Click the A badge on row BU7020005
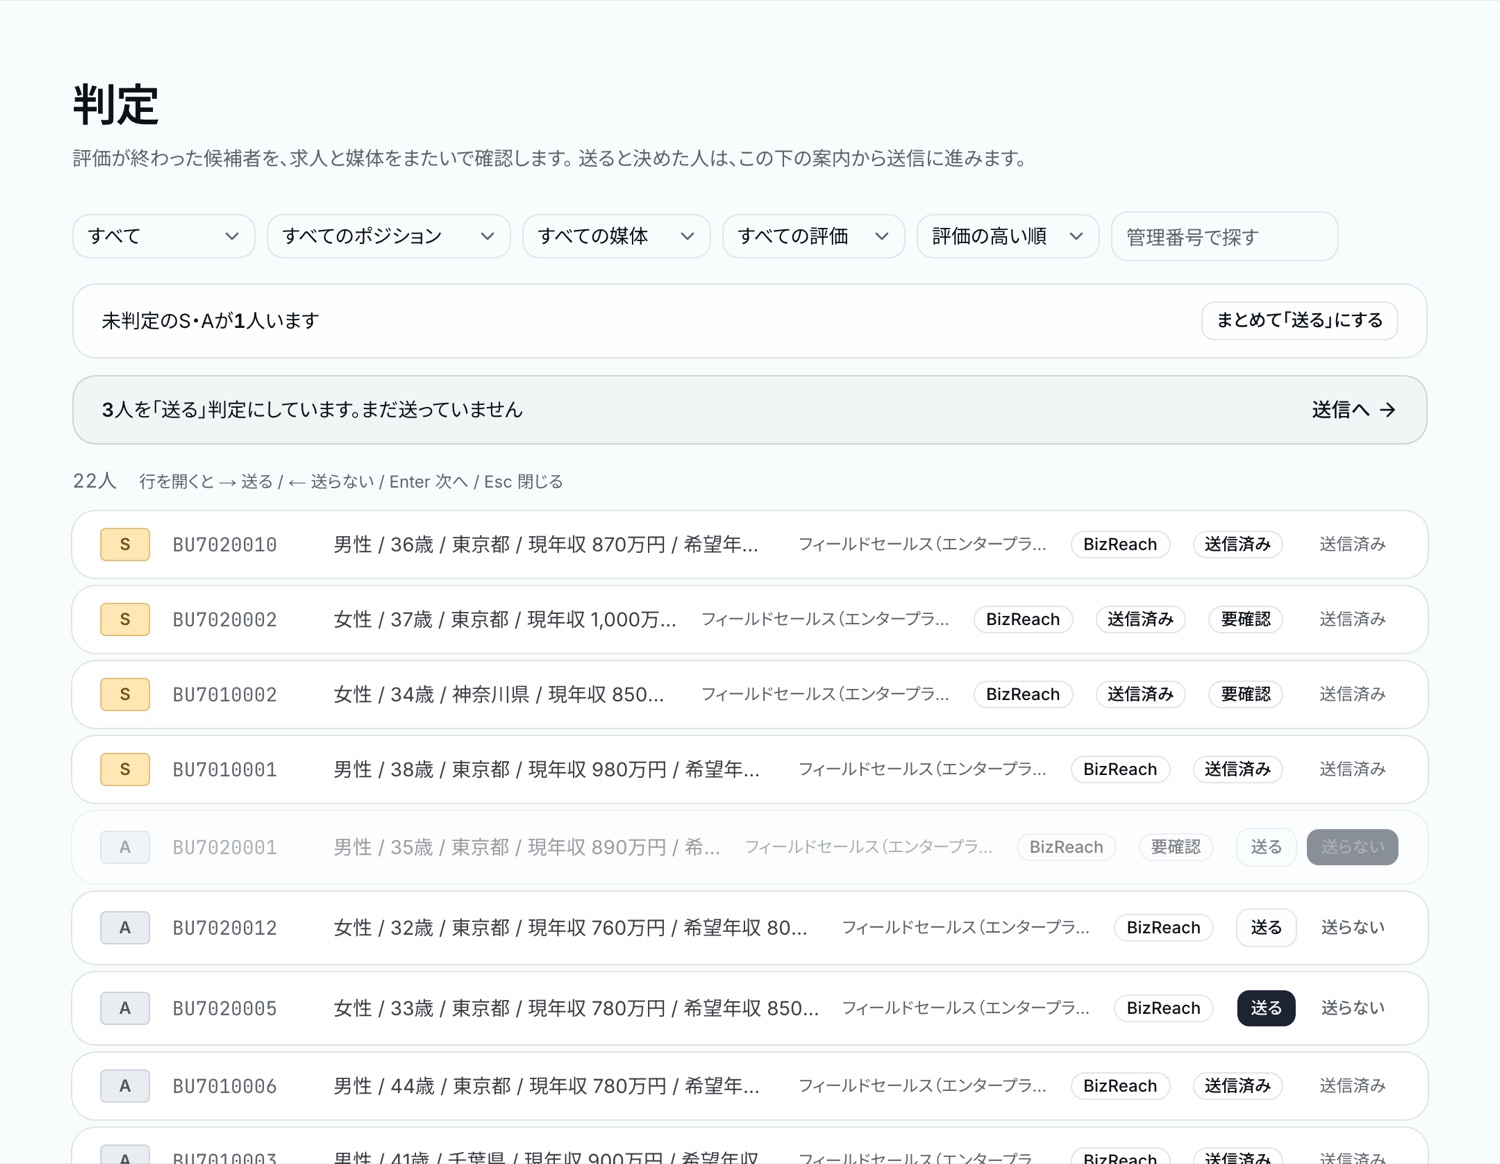 tap(125, 1008)
